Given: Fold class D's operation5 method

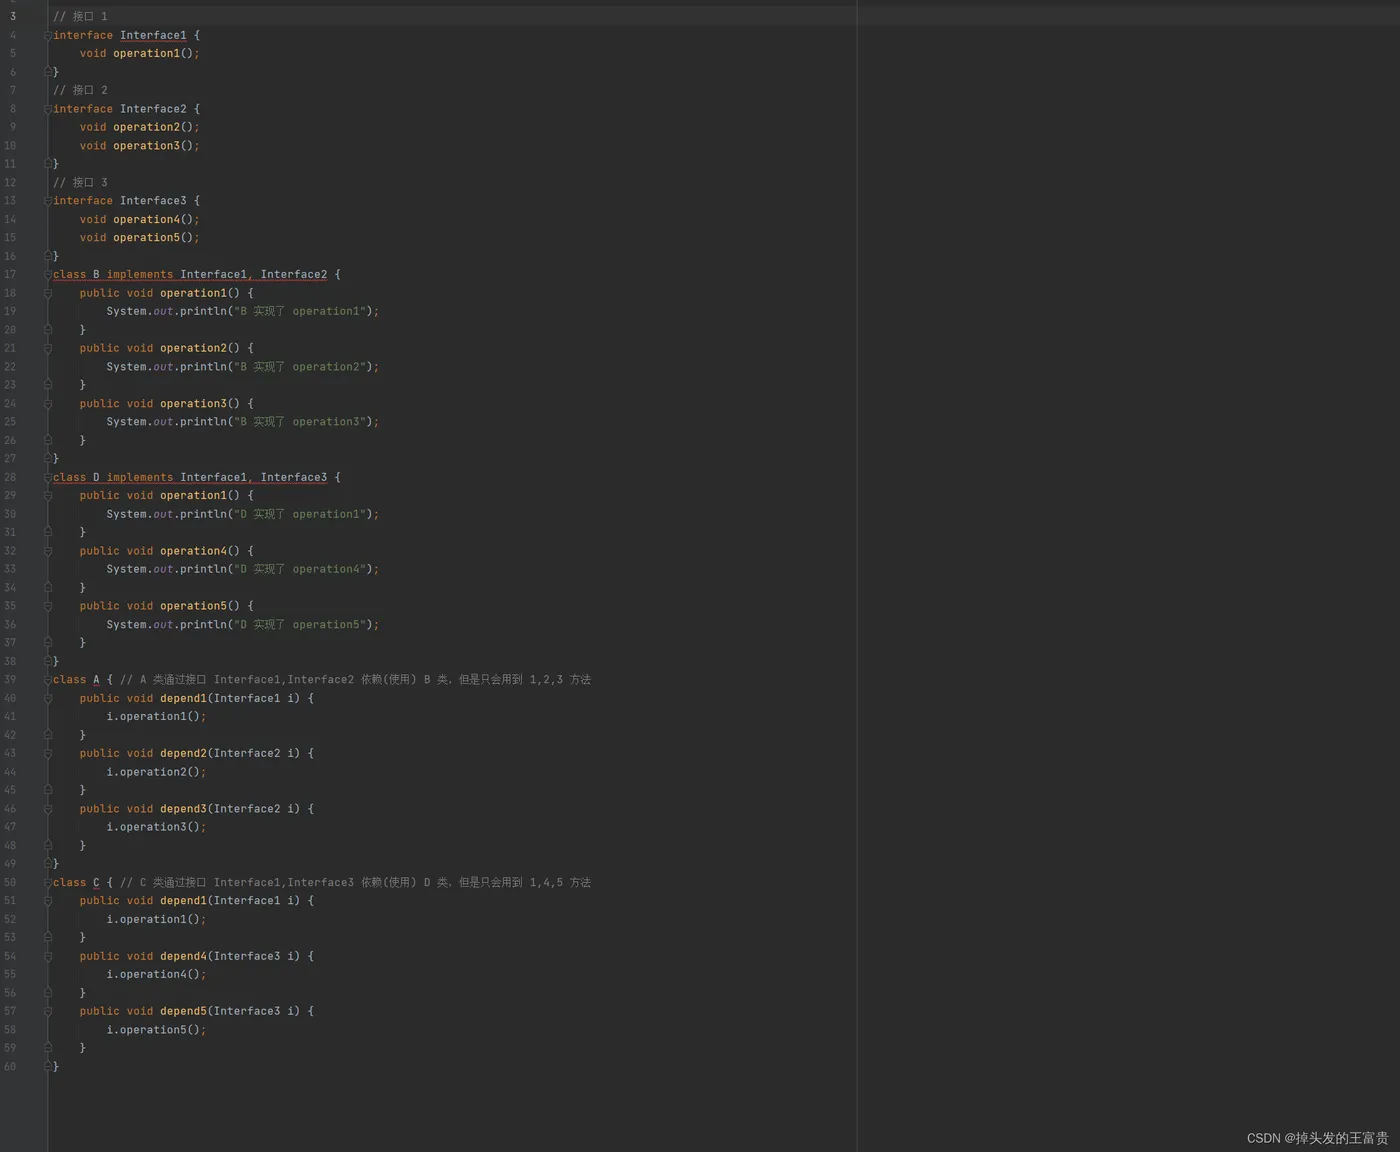Looking at the screenshot, I should coord(48,607).
